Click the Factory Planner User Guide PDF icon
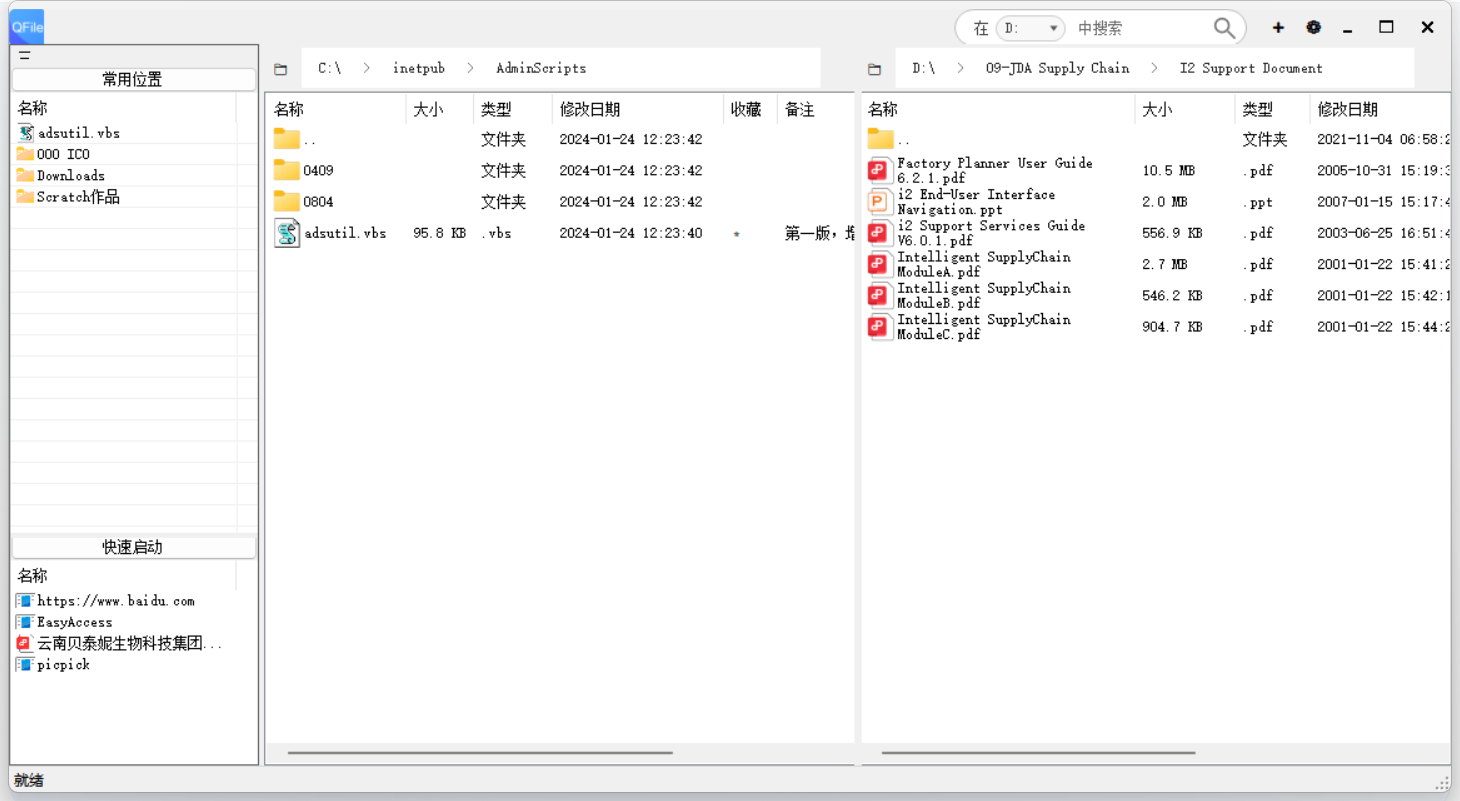The width and height of the screenshot is (1460, 801). point(879,171)
